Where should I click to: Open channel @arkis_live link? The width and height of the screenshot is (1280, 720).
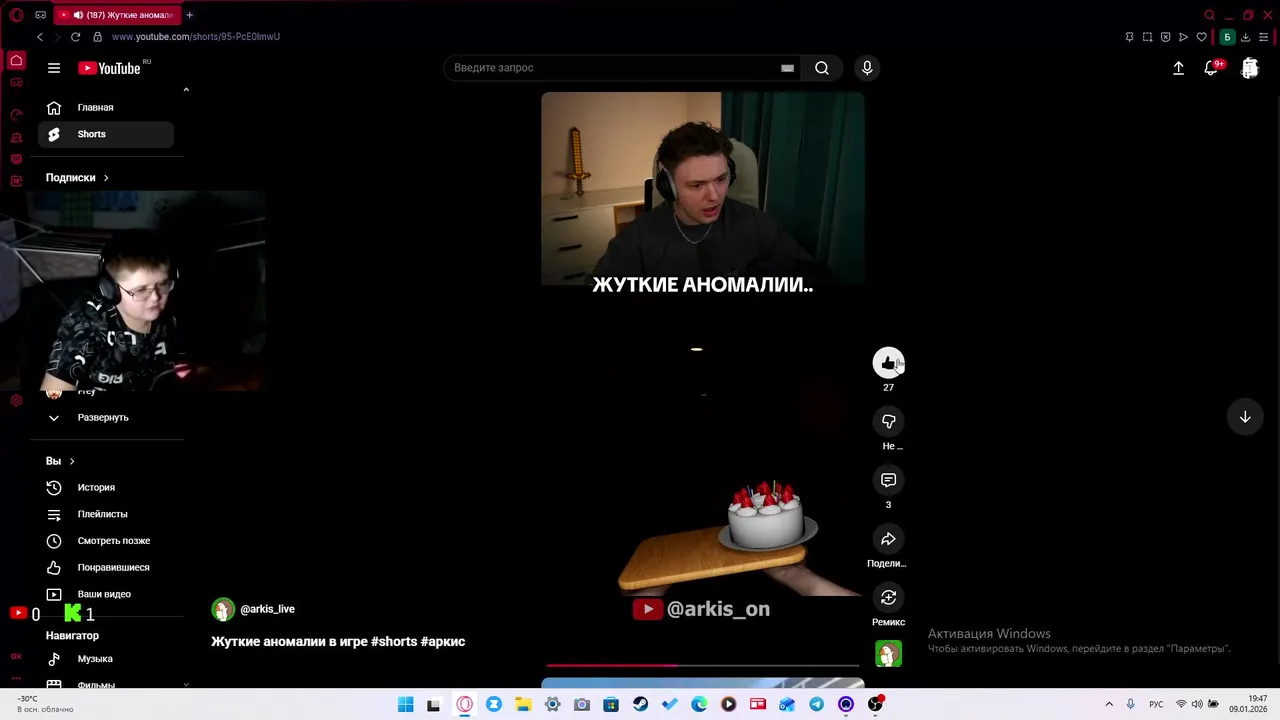click(x=267, y=609)
